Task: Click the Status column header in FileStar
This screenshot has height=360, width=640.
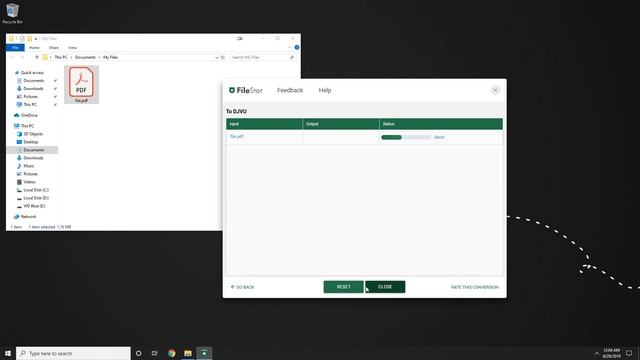Action: (x=441, y=124)
